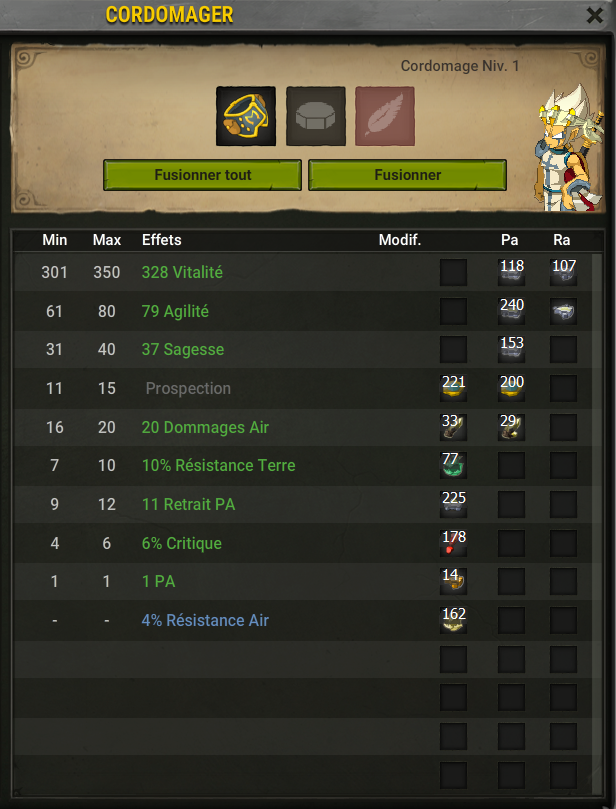
Task: Use the PA rune 14
Action: [453, 581]
